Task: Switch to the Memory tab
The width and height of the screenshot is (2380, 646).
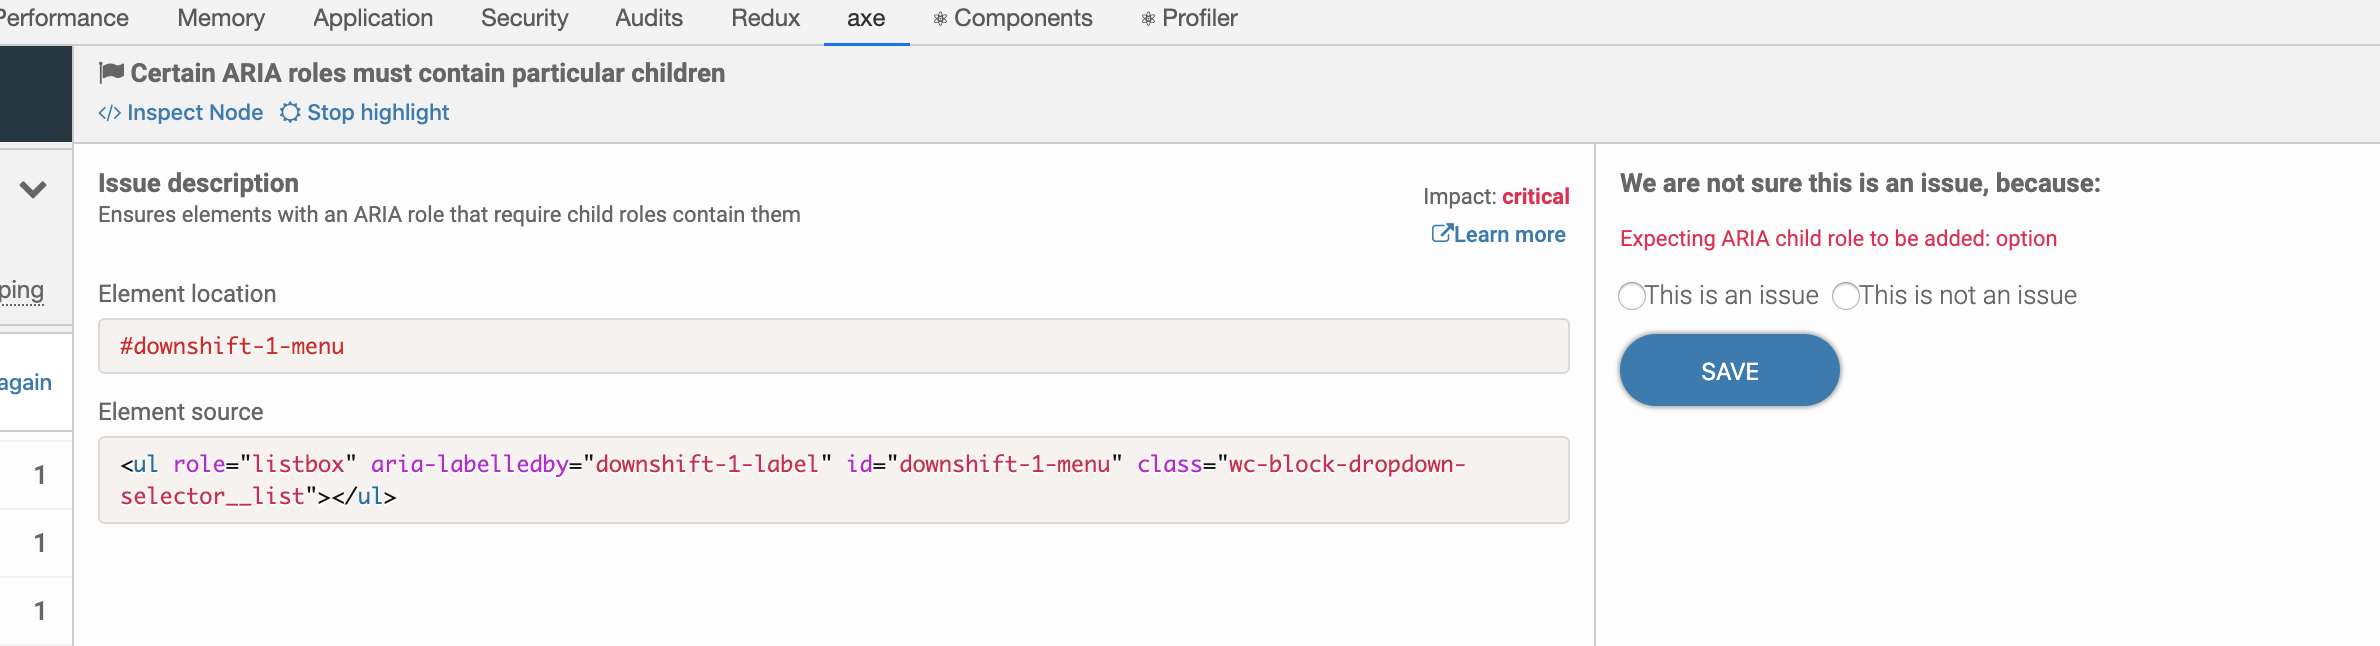Action: 221,18
